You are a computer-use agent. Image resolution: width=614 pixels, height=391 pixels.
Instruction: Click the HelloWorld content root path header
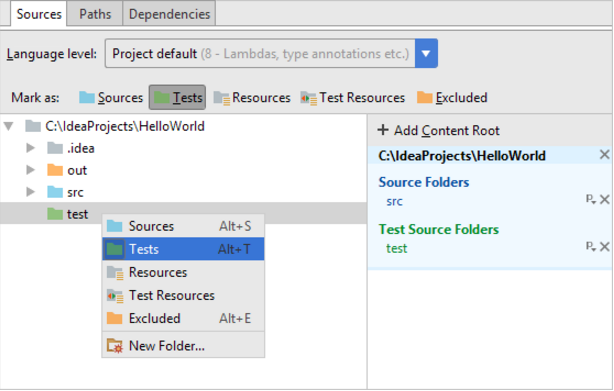[462, 156]
